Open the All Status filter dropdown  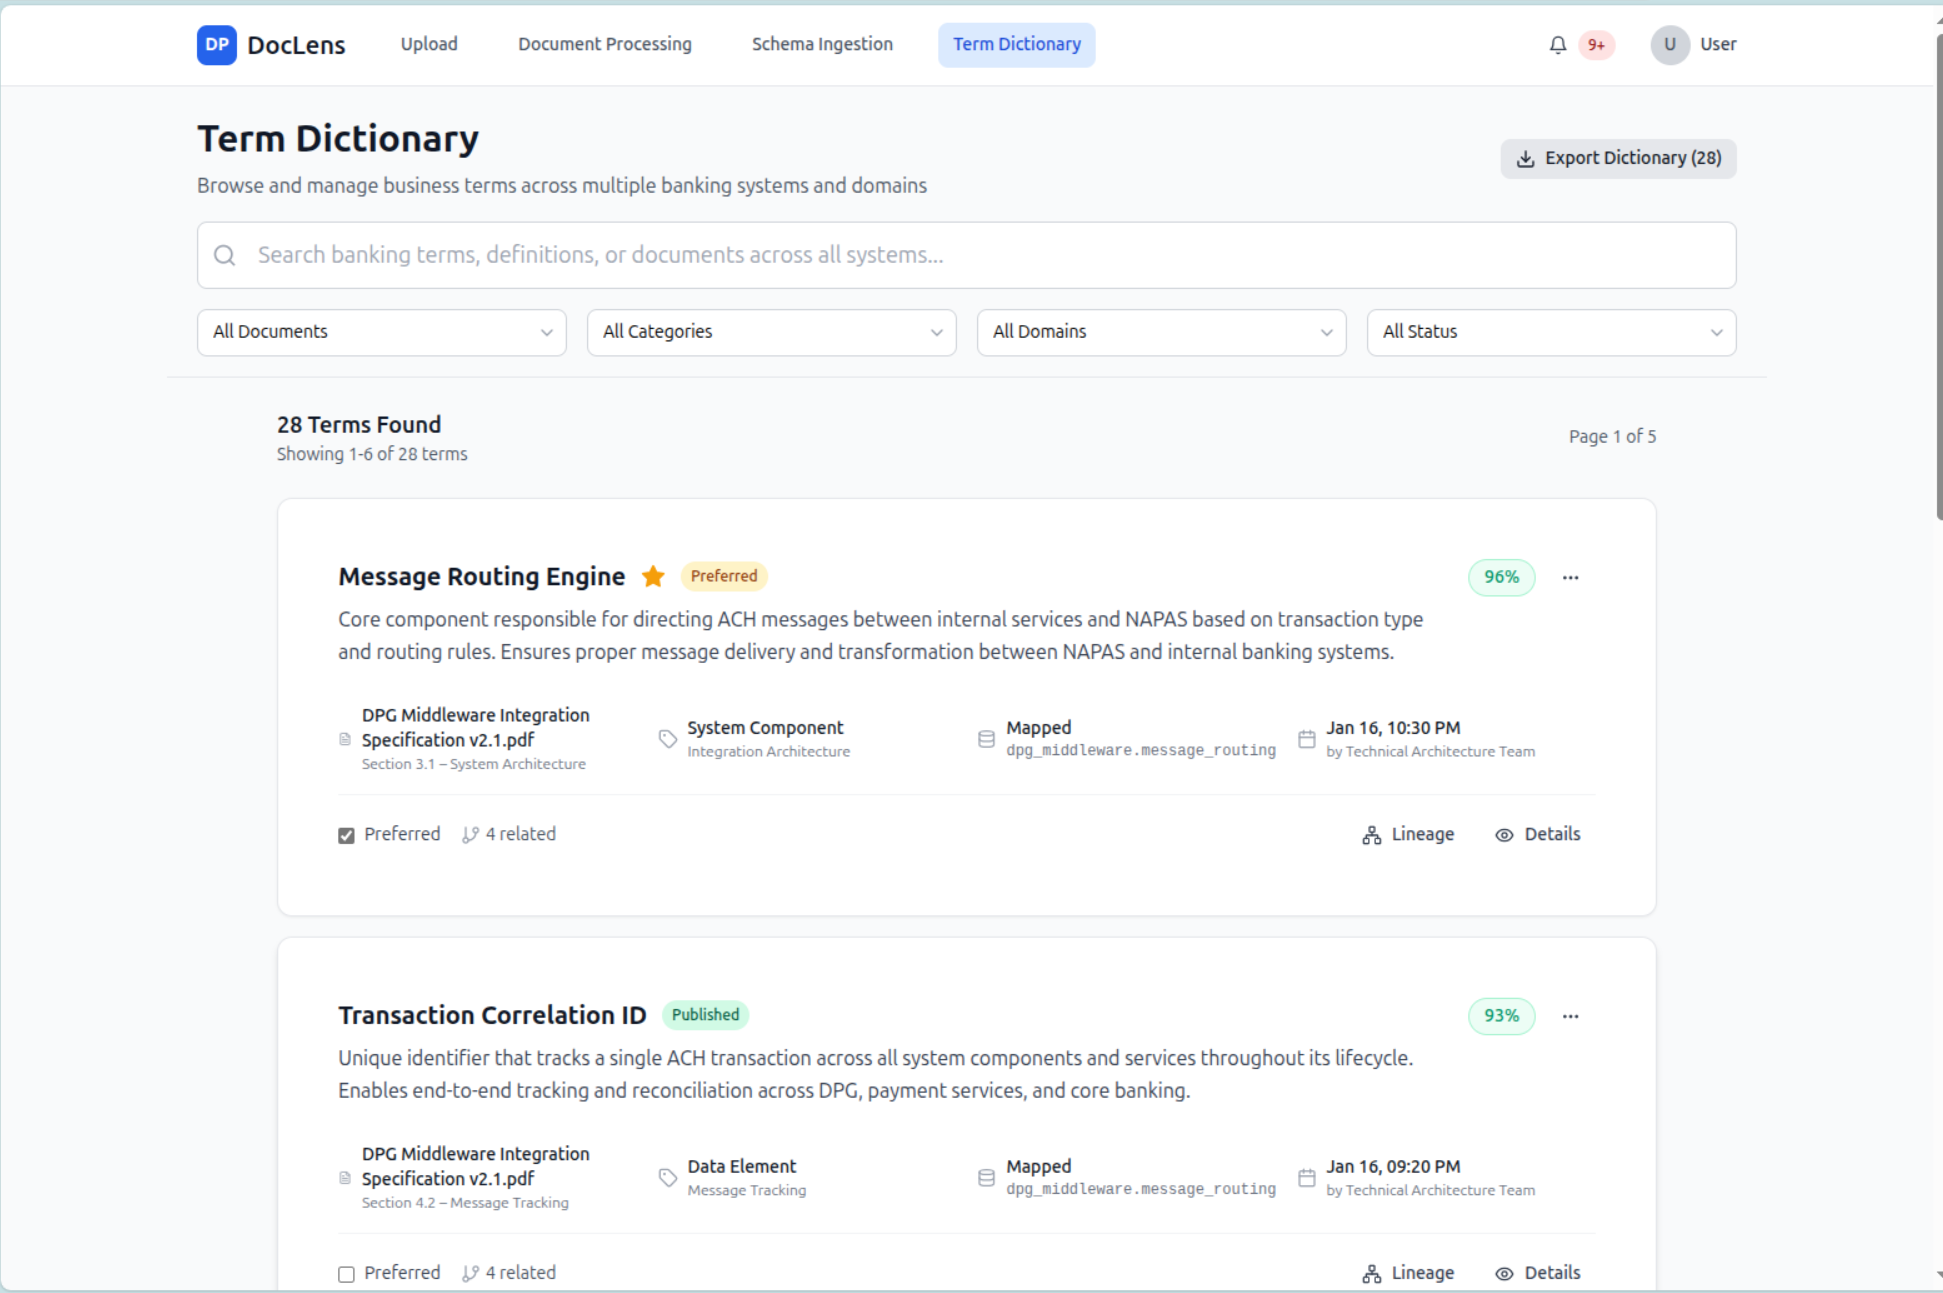click(x=1550, y=332)
